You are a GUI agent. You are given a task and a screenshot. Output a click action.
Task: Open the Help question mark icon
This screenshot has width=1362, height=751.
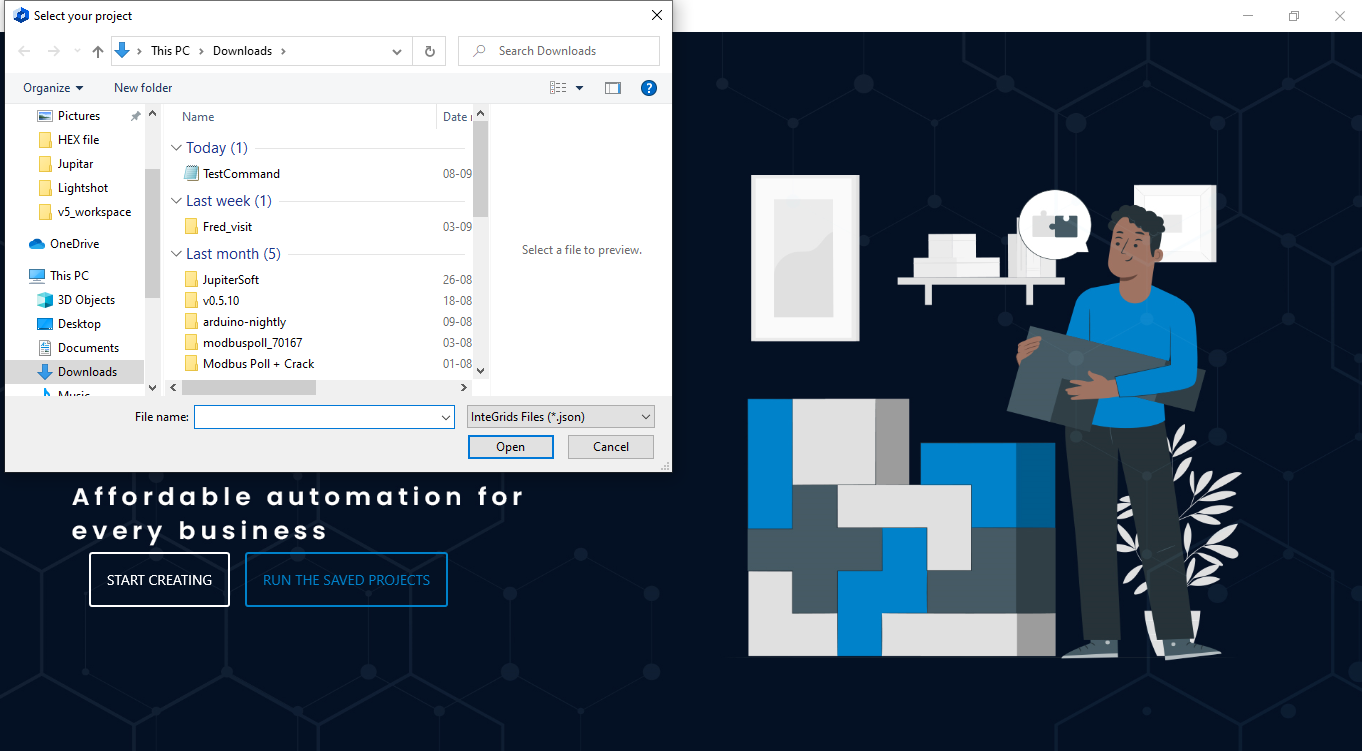pos(648,88)
